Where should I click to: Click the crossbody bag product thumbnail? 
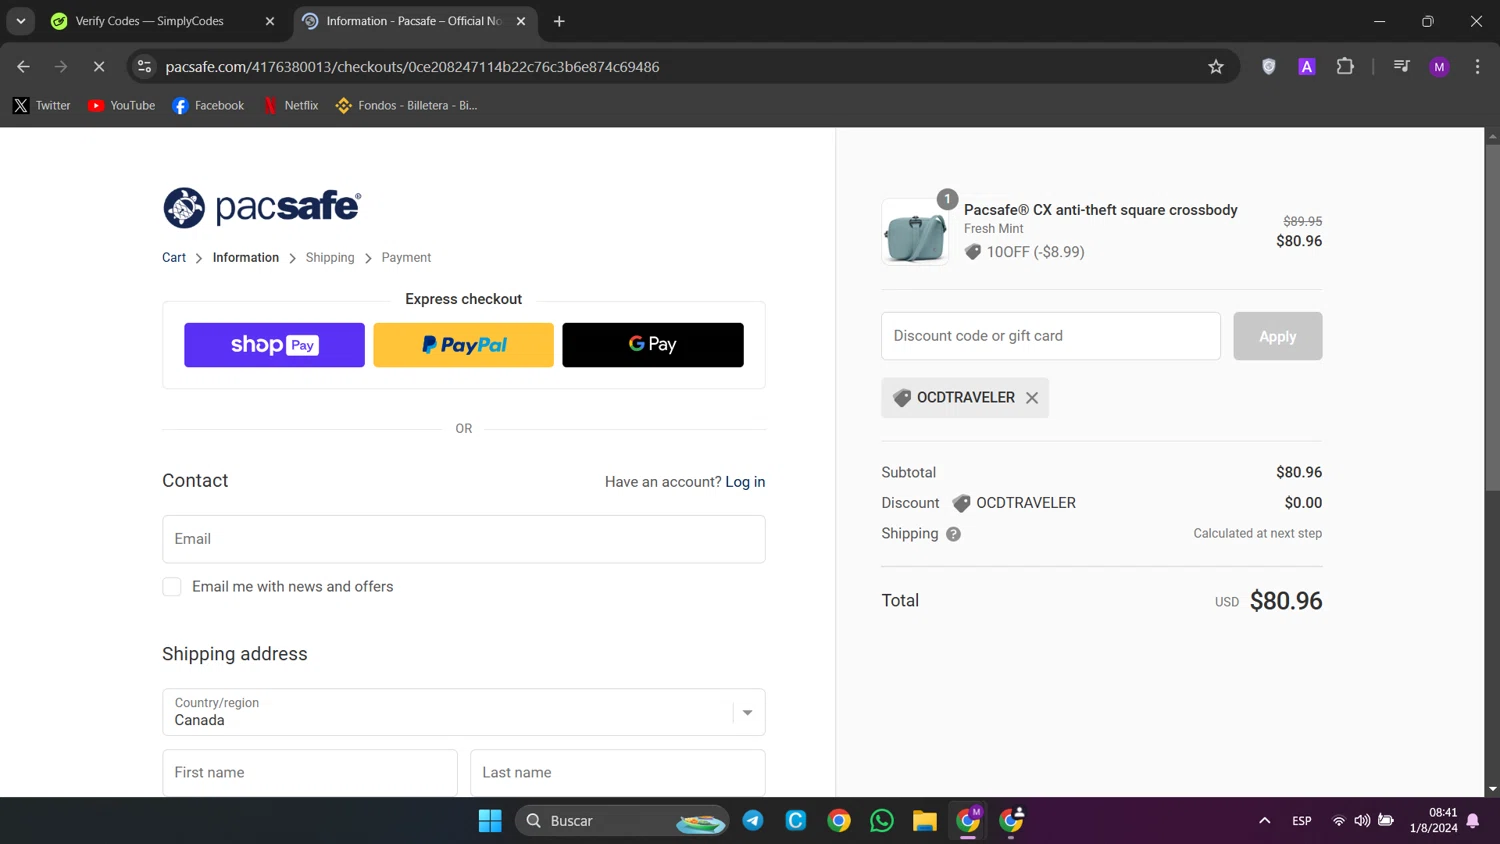[916, 232]
